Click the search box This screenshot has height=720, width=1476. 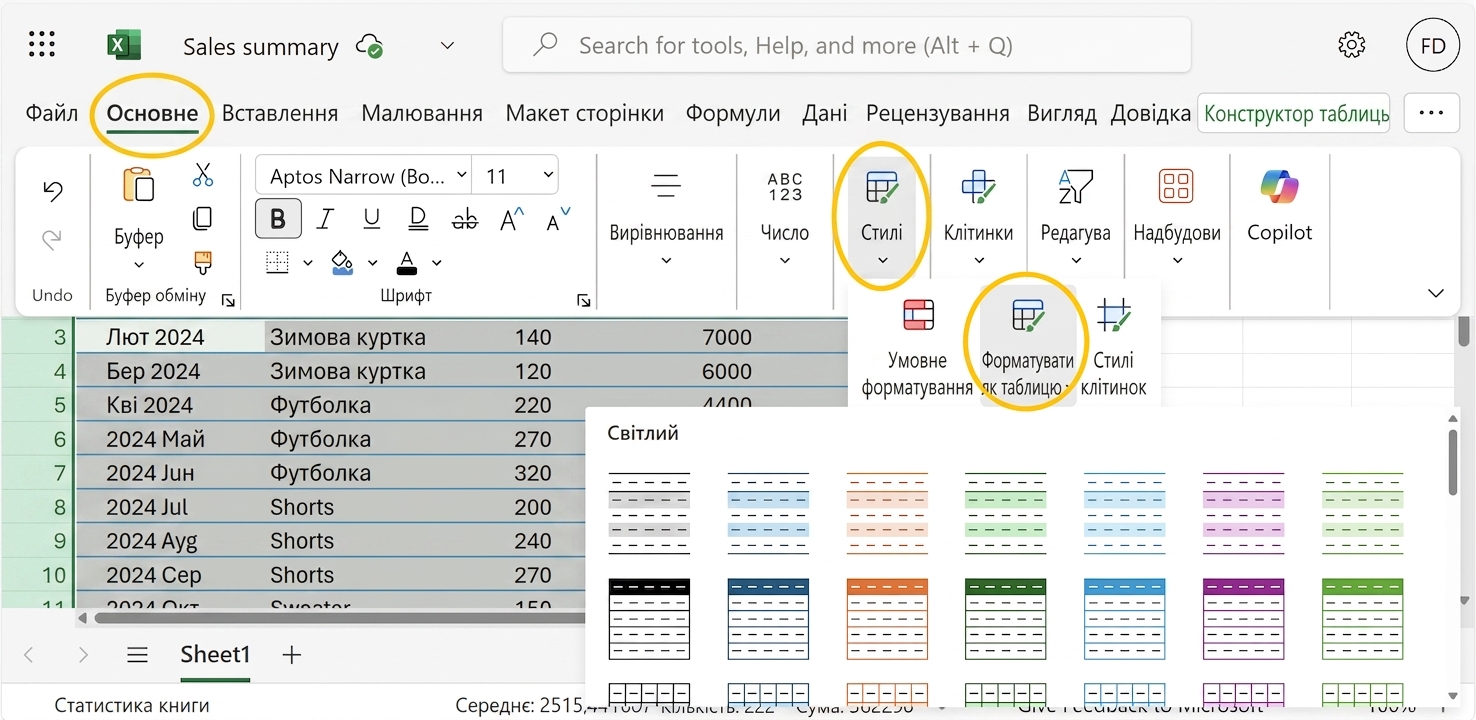point(846,45)
